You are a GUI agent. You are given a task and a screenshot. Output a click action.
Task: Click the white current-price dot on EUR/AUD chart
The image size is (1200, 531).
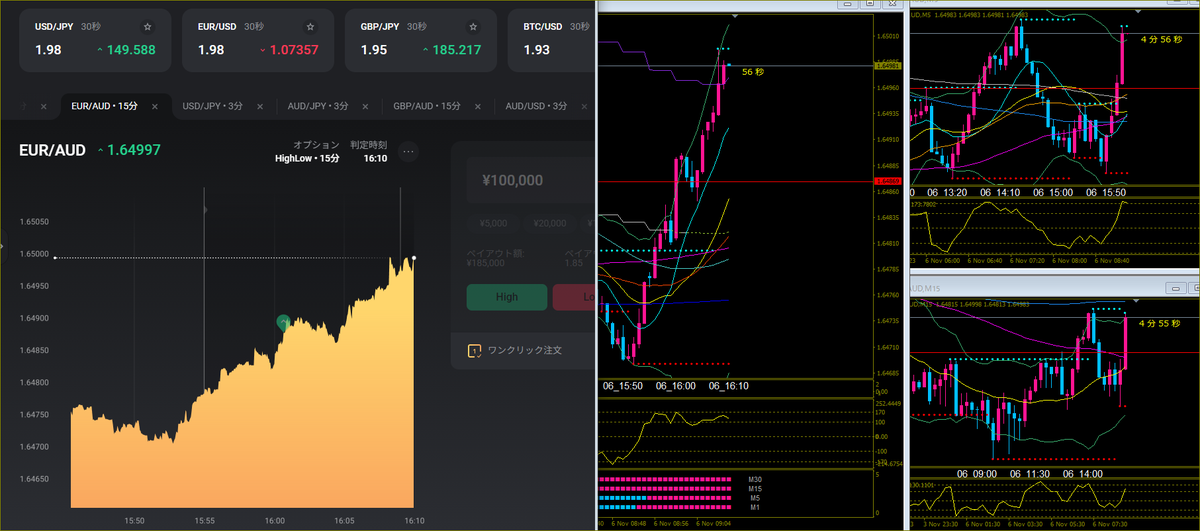click(x=414, y=258)
